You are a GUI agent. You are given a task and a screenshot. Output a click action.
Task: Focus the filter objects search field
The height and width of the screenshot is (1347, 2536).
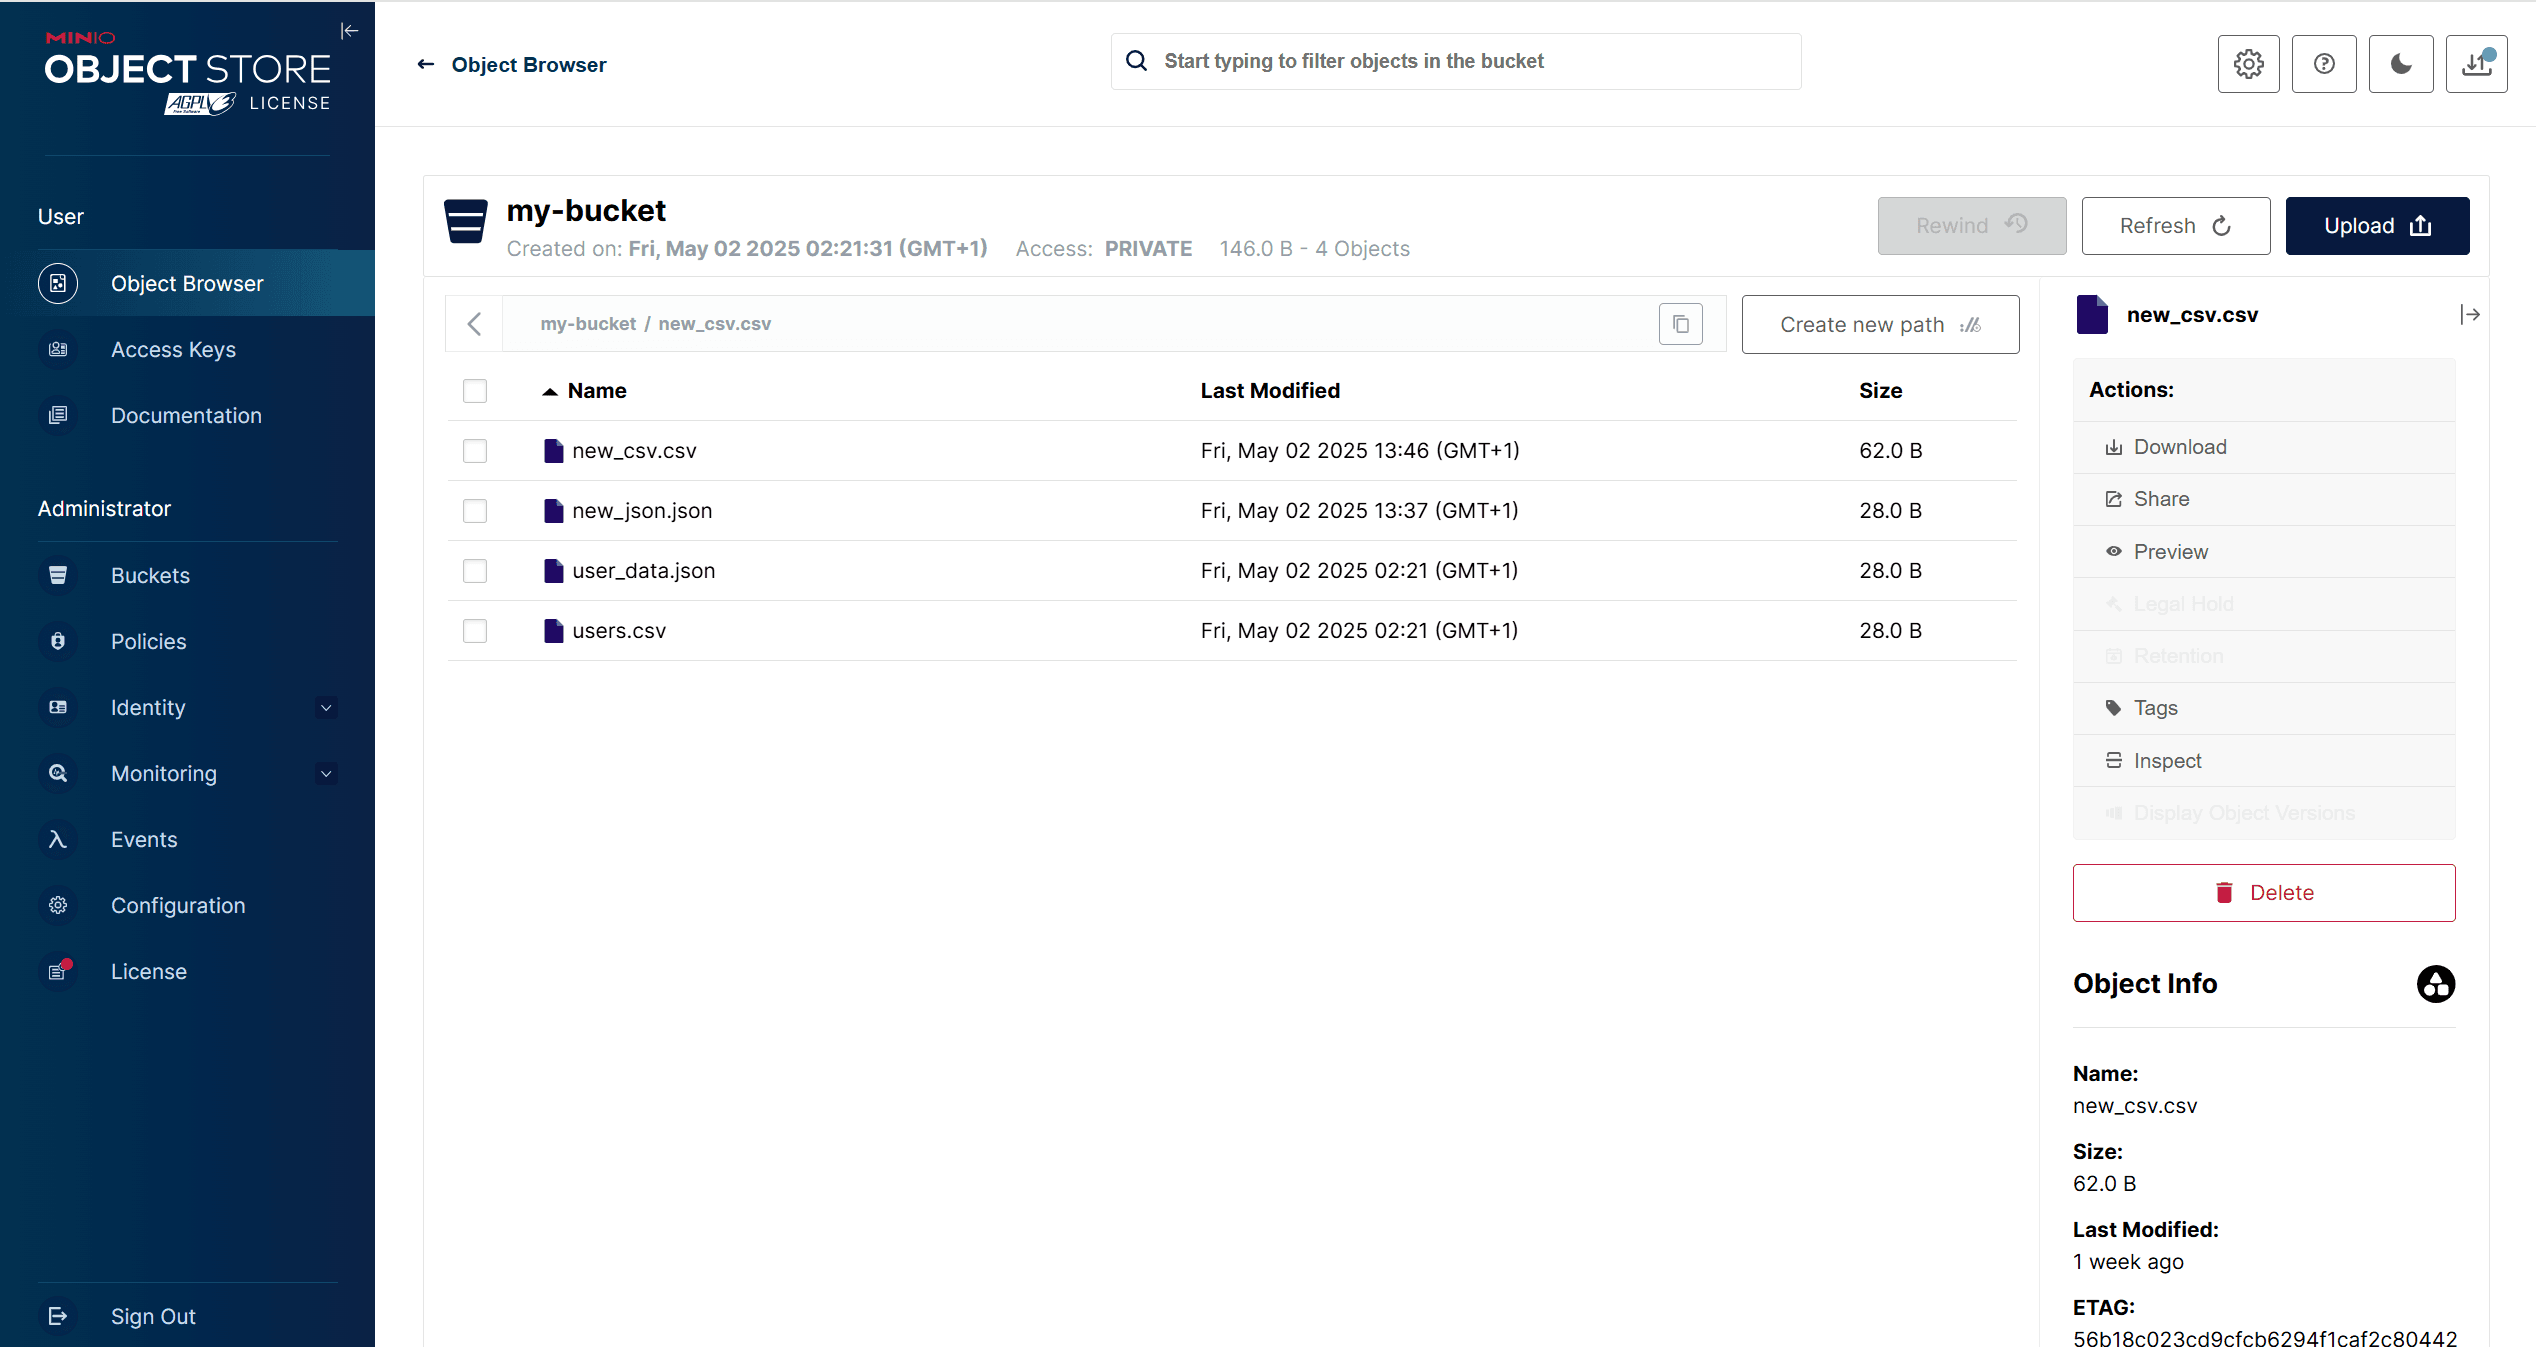point(1470,62)
